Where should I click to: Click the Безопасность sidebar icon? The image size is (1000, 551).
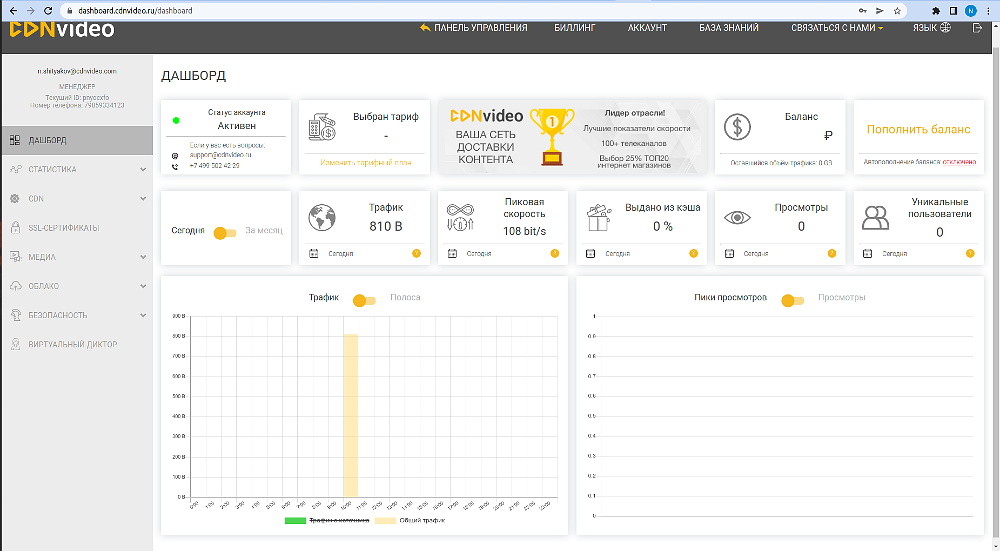16,315
